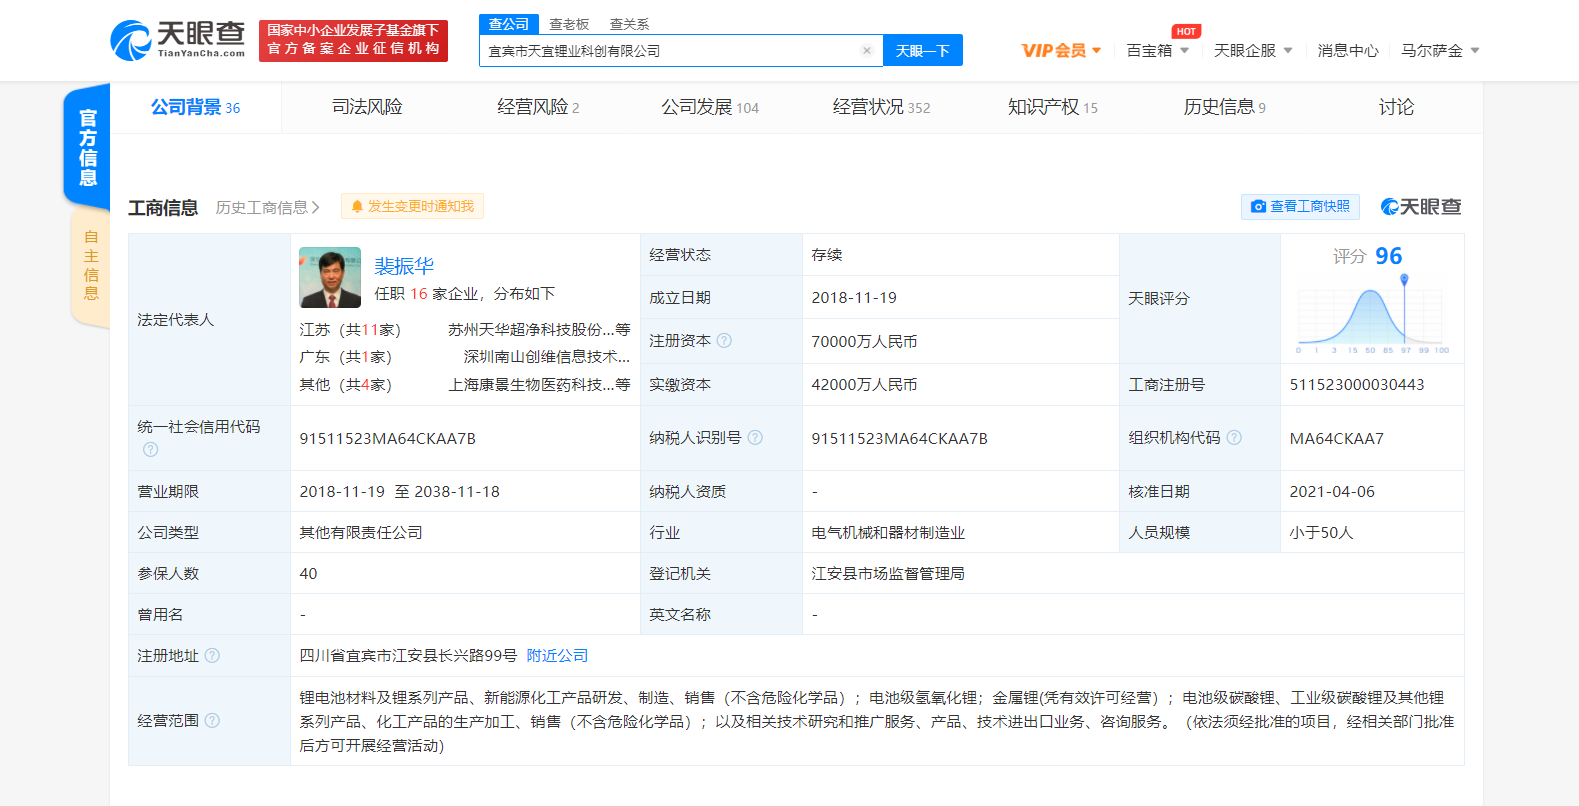Open 苏州天华超净科技股份 company link
Image resolution: width=1579 pixels, height=806 pixels.
pyautogui.click(x=539, y=329)
